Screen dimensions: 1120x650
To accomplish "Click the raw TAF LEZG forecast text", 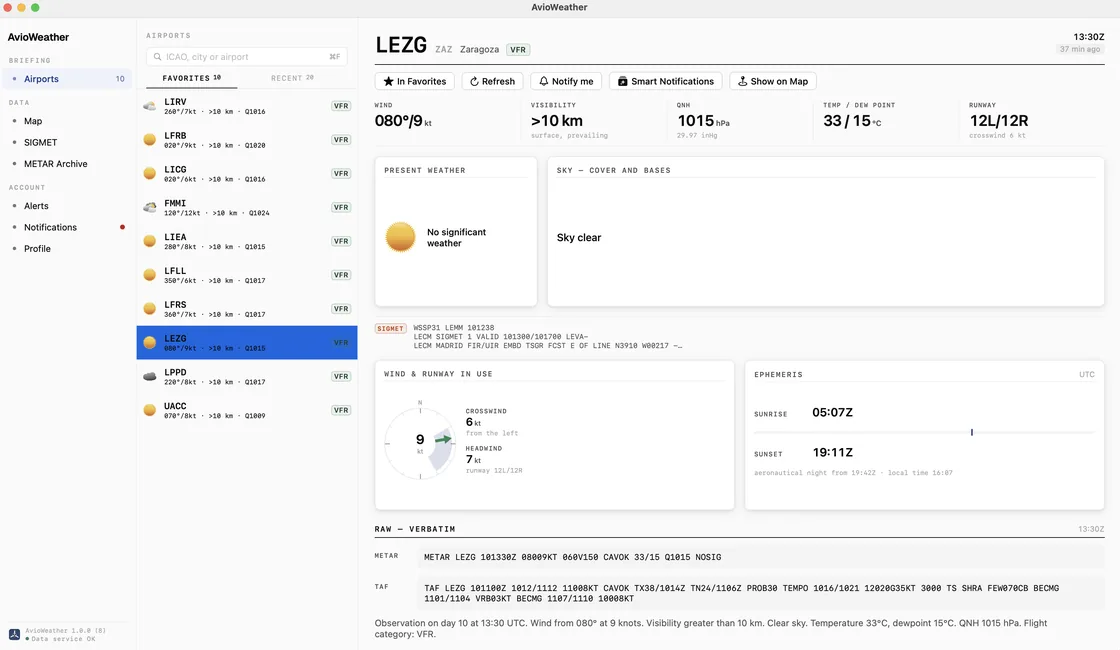I will [741, 594].
